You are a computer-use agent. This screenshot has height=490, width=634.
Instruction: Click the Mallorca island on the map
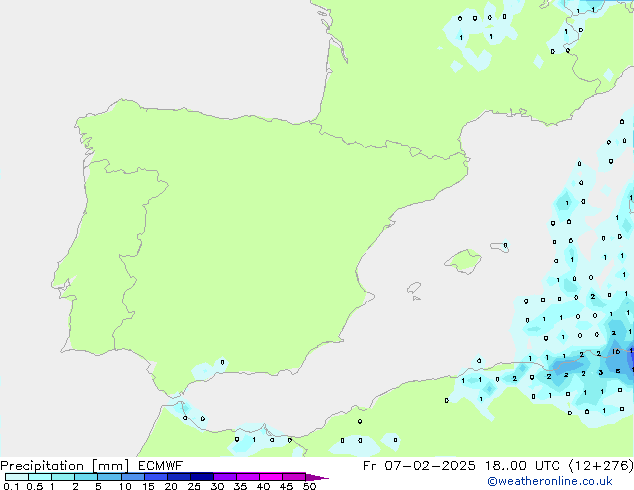[463, 262]
